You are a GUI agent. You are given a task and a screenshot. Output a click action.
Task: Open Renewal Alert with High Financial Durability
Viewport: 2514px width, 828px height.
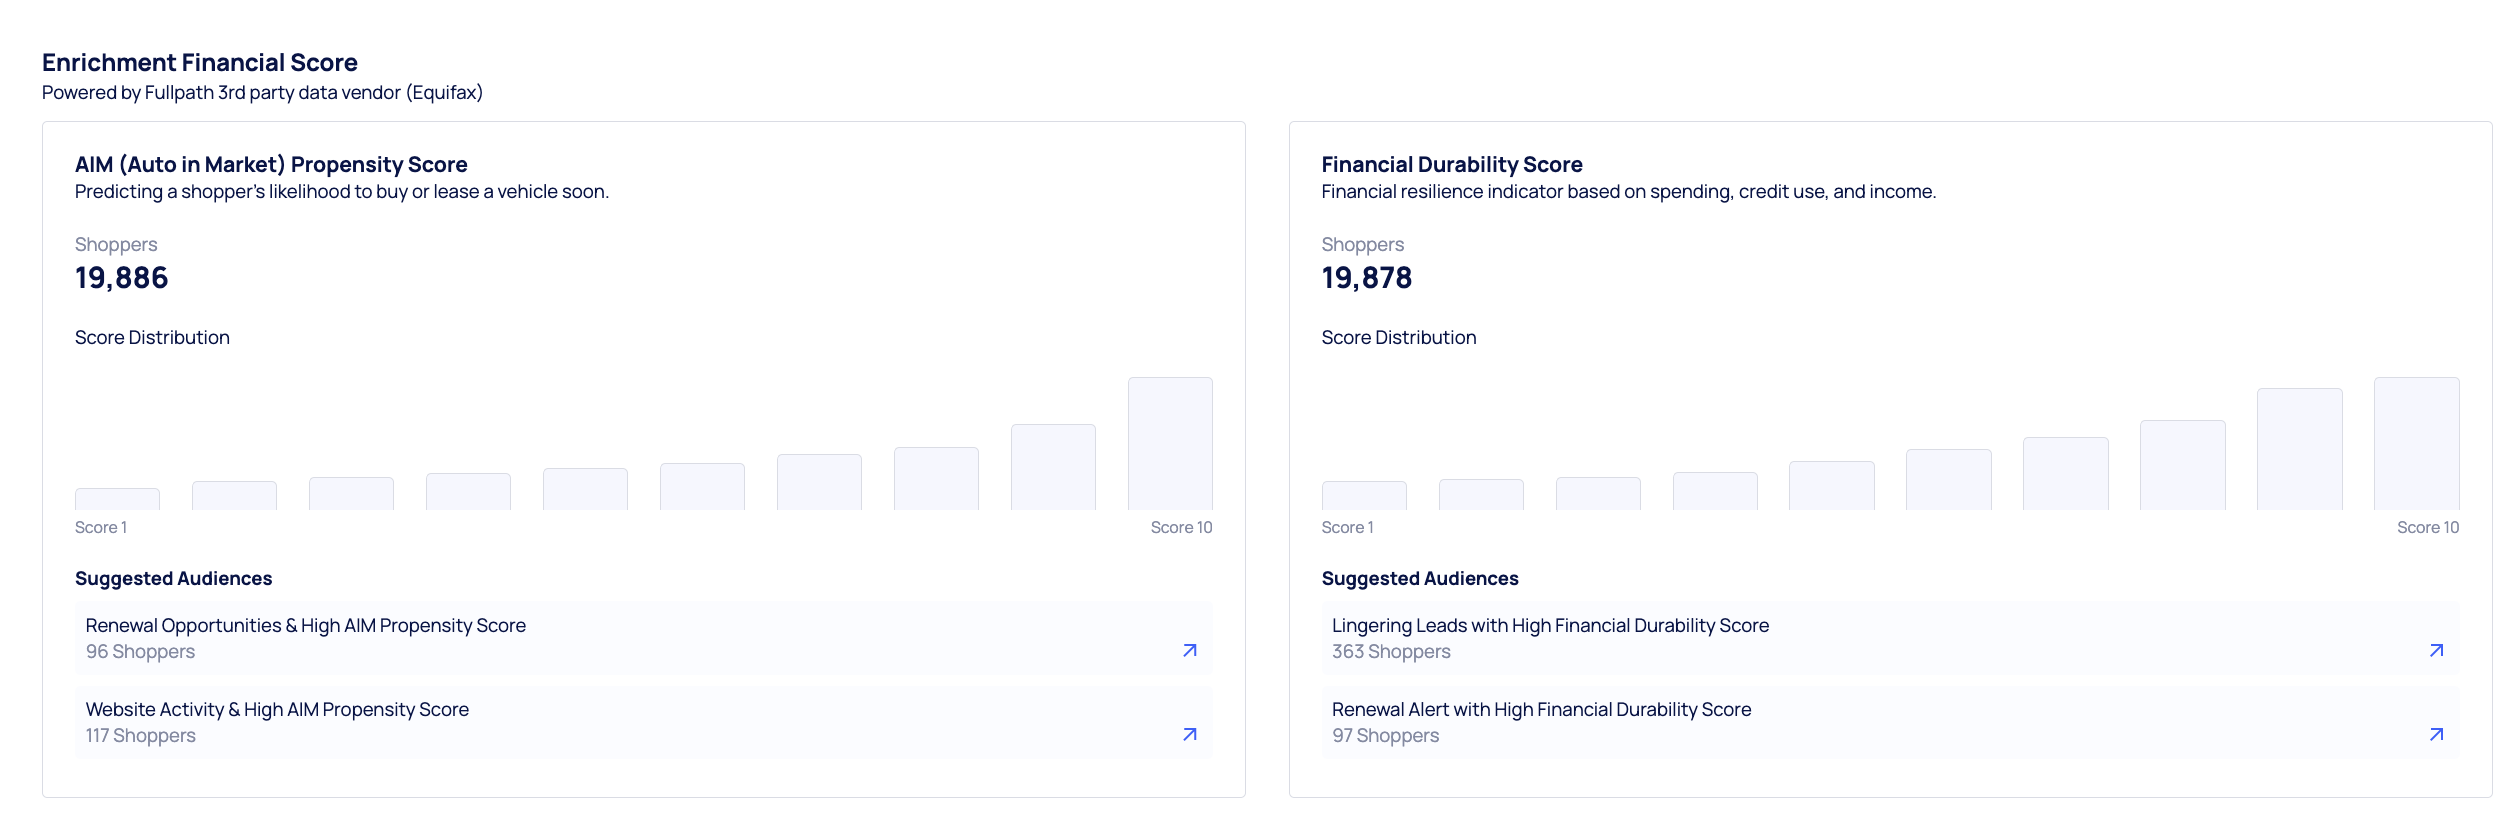[1541, 710]
